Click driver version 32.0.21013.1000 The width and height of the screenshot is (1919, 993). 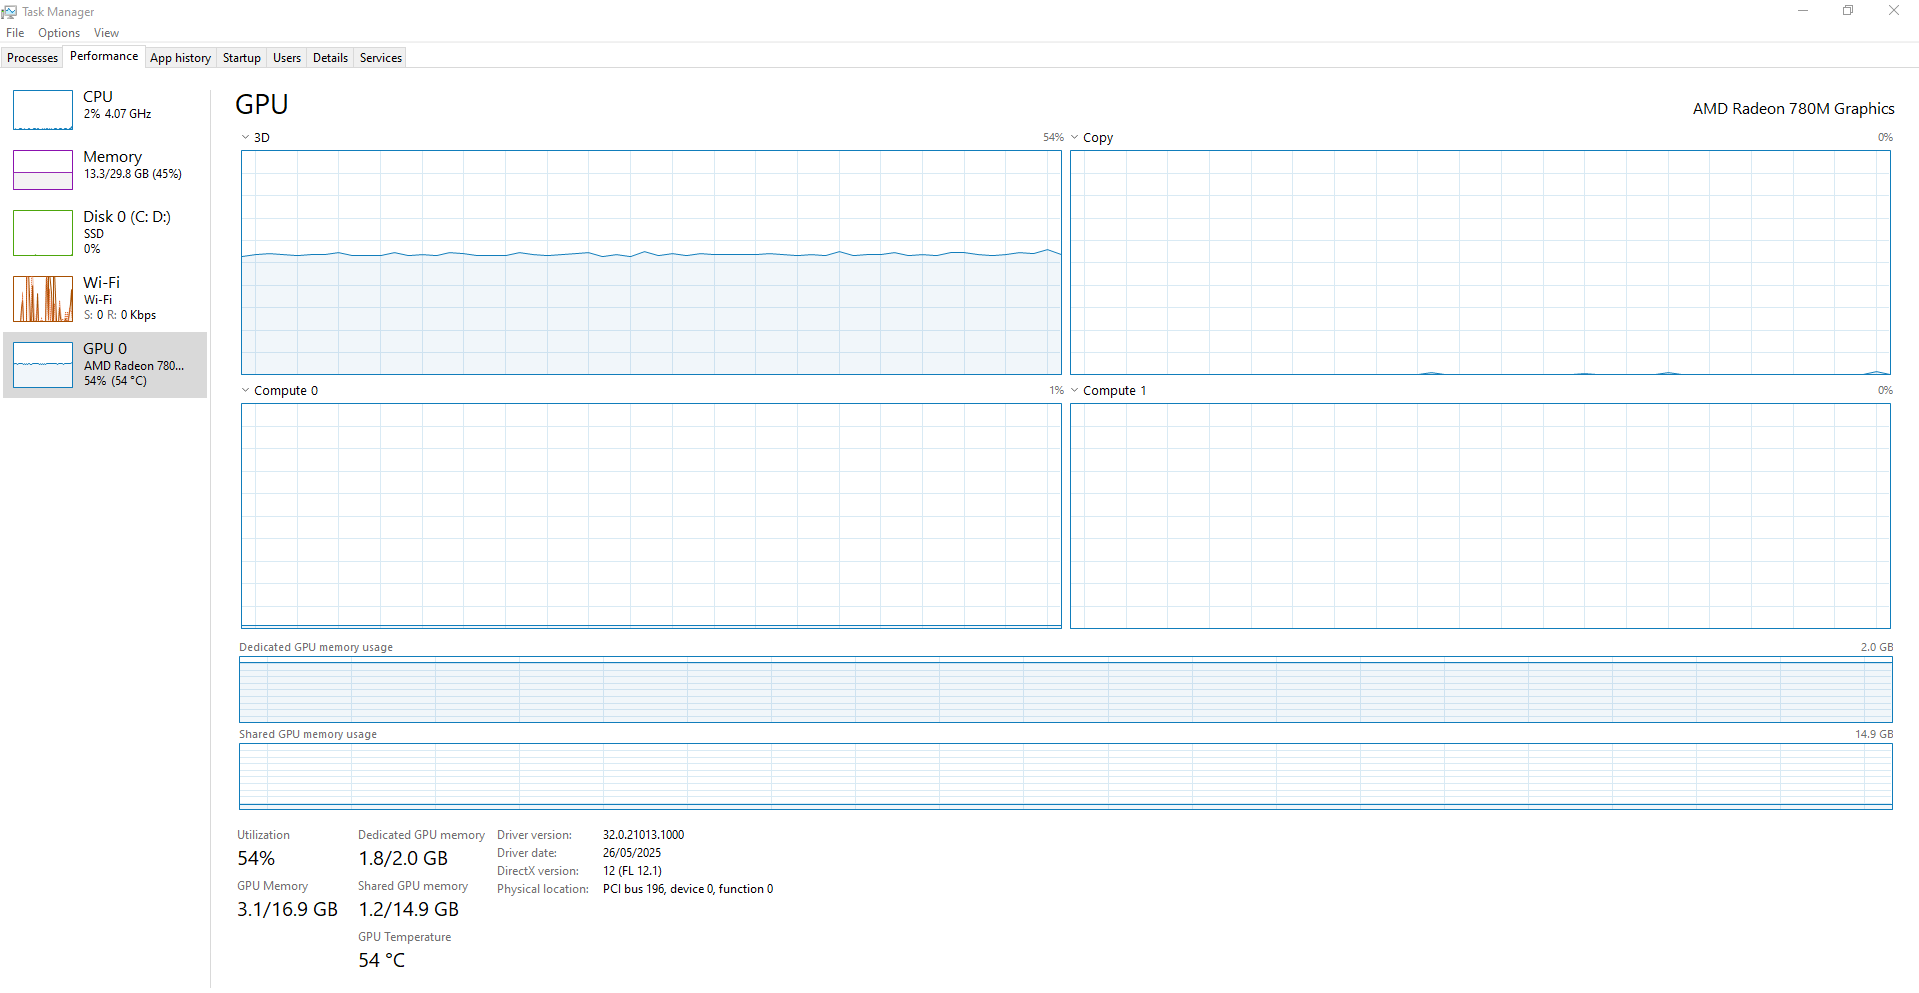coord(643,835)
